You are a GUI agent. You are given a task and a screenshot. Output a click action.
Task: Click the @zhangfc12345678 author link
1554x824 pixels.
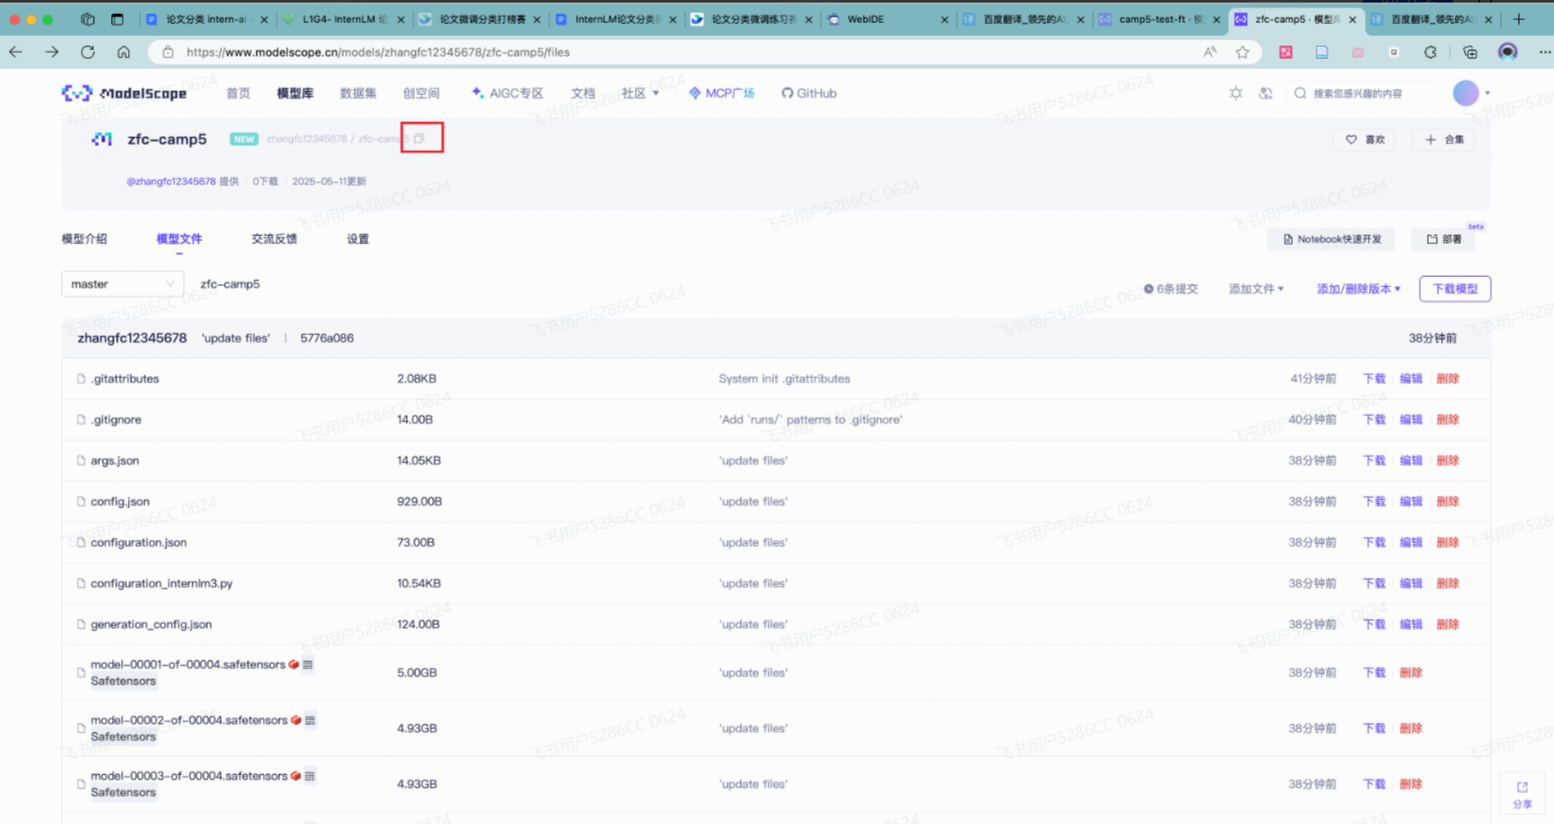tap(171, 182)
